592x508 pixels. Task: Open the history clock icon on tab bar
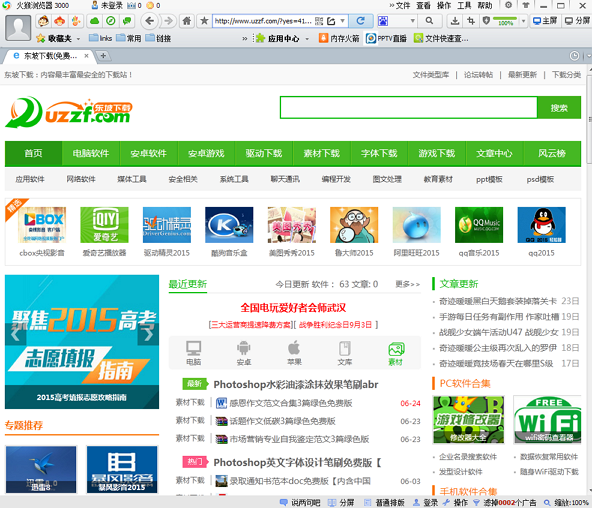click(x=574, y=56)
